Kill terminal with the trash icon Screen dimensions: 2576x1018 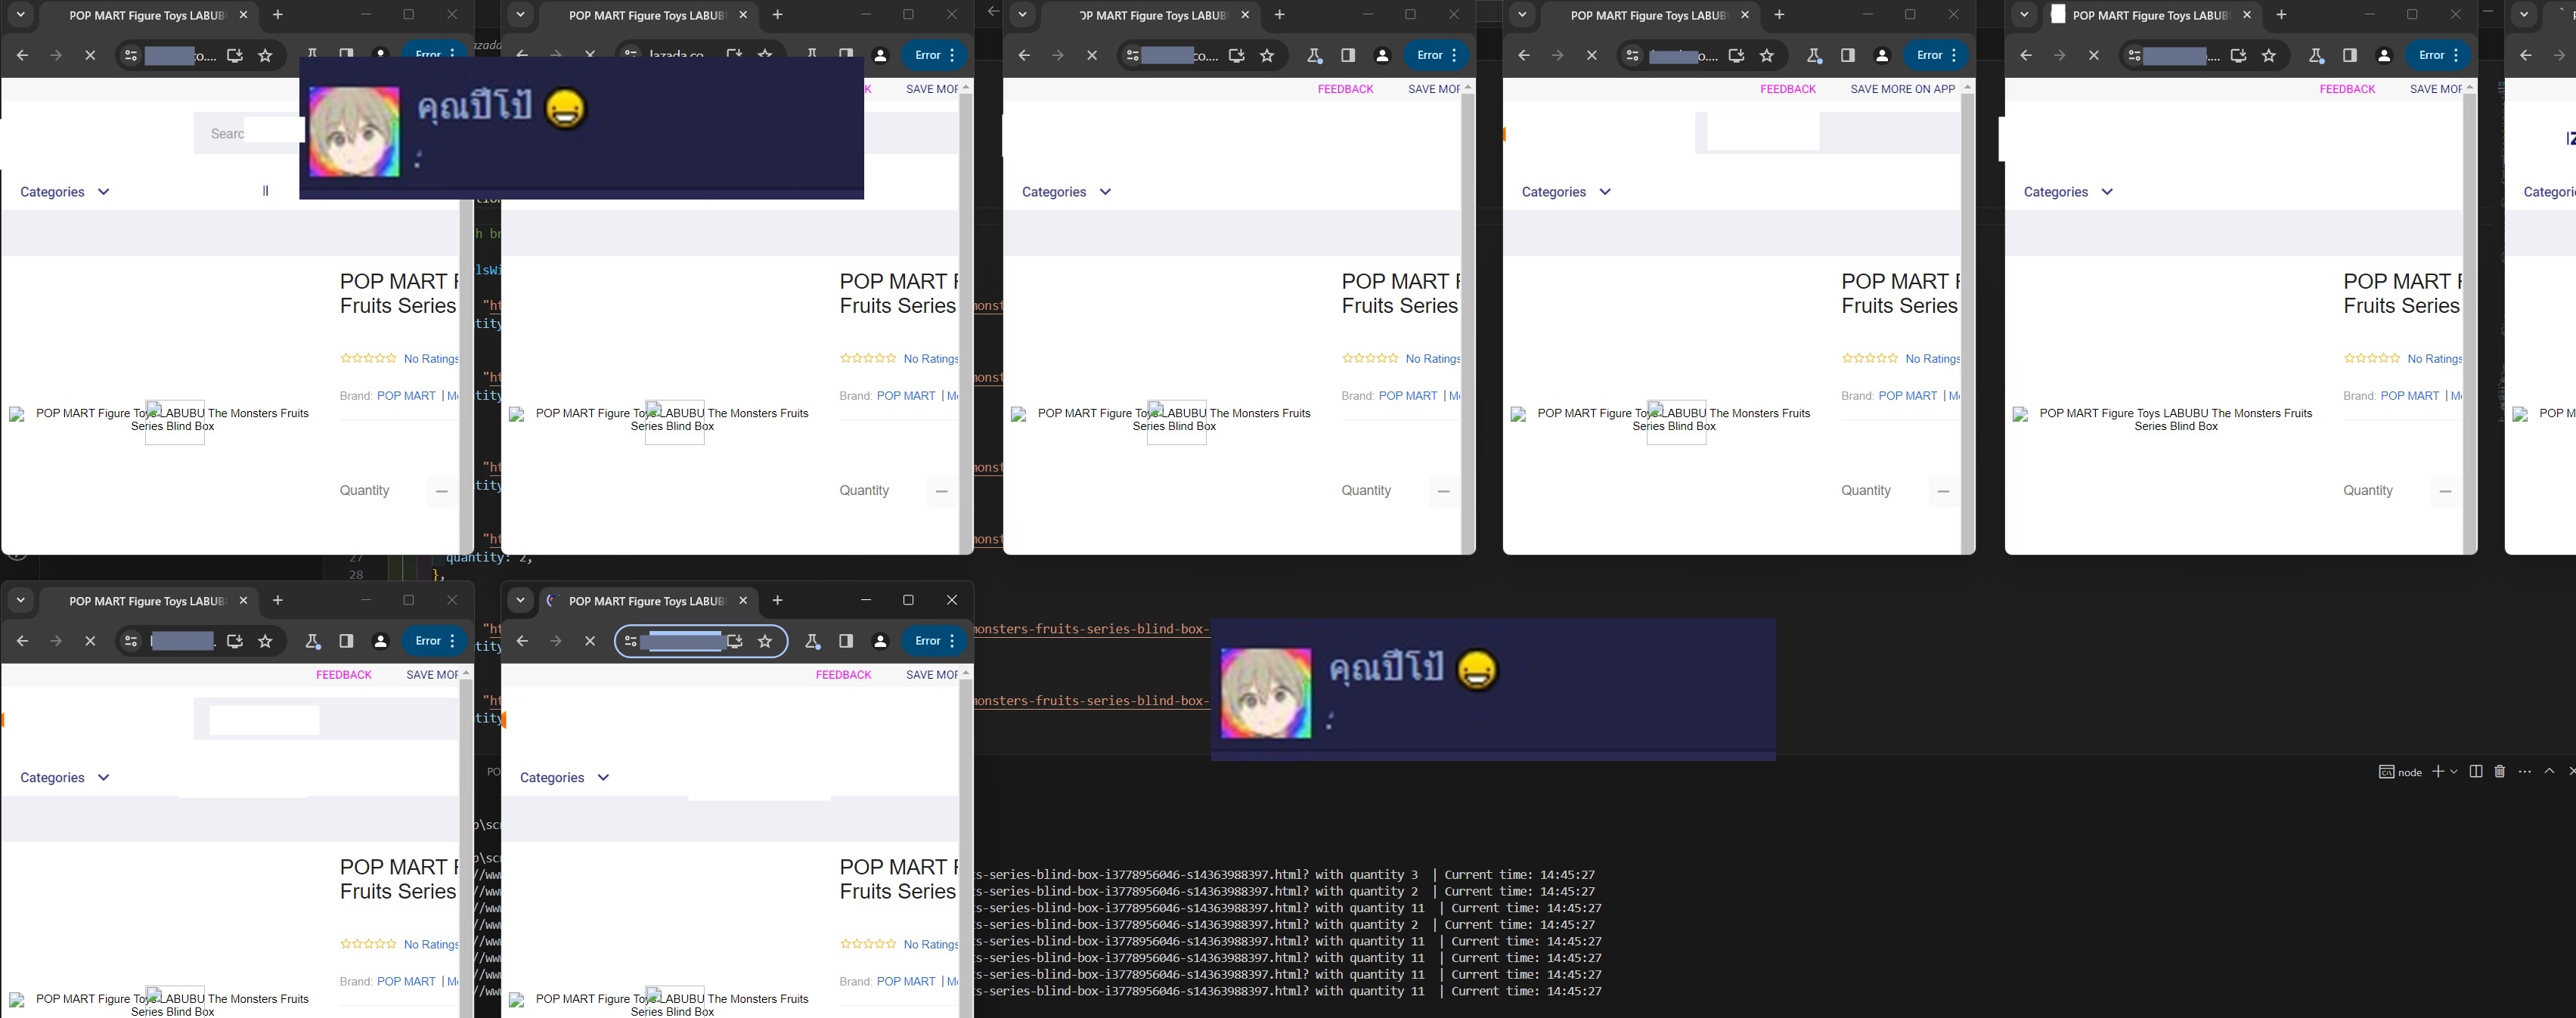point(2500,771)
